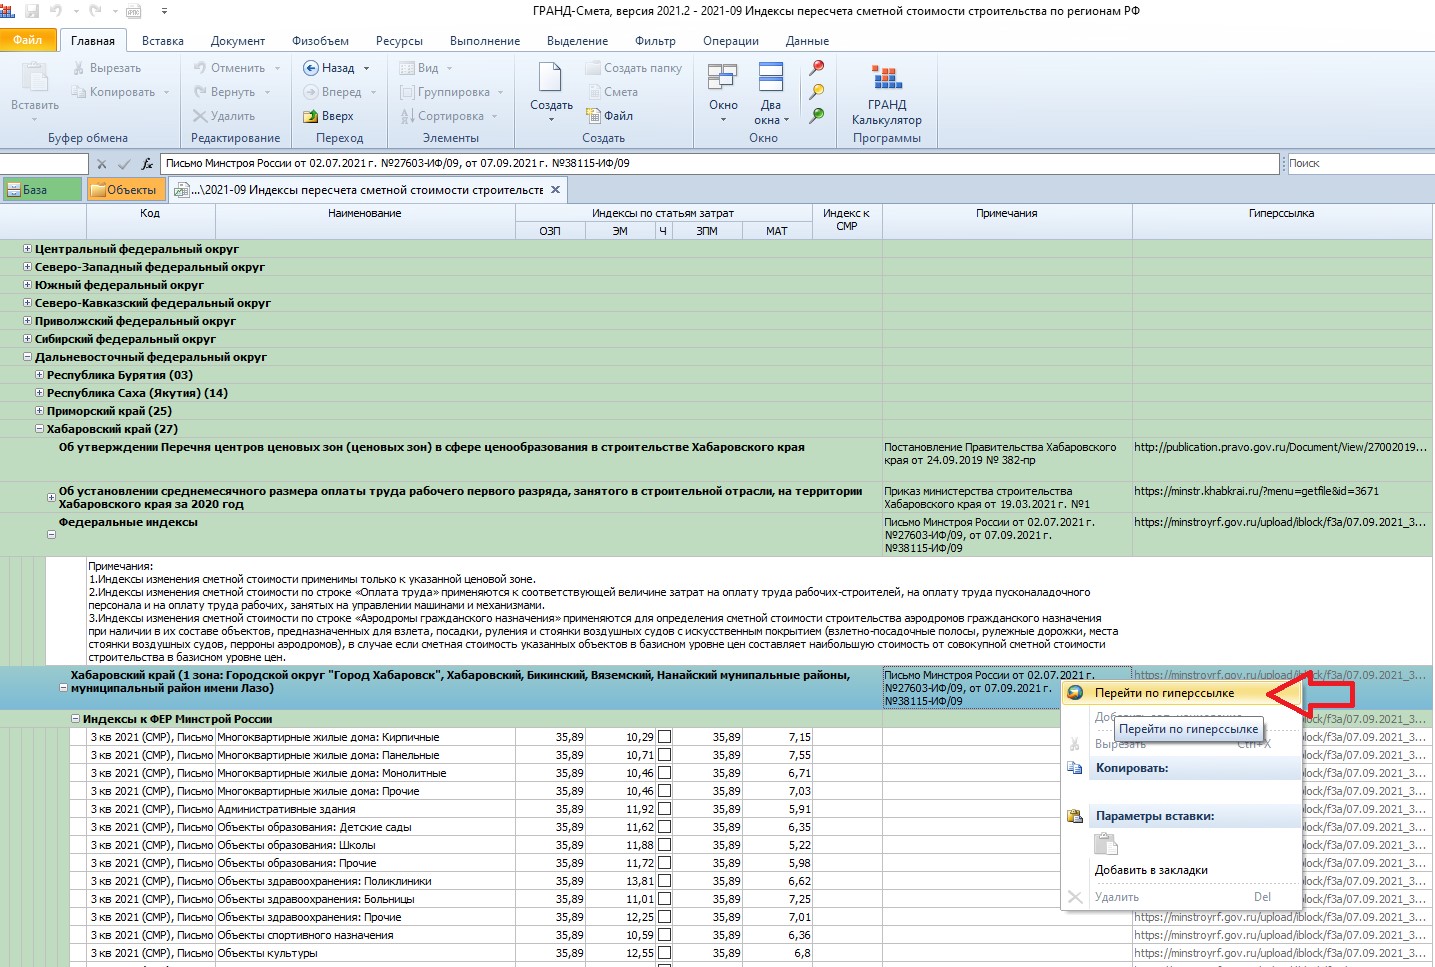Go up a level with Вверх

(x=329, y=116)
